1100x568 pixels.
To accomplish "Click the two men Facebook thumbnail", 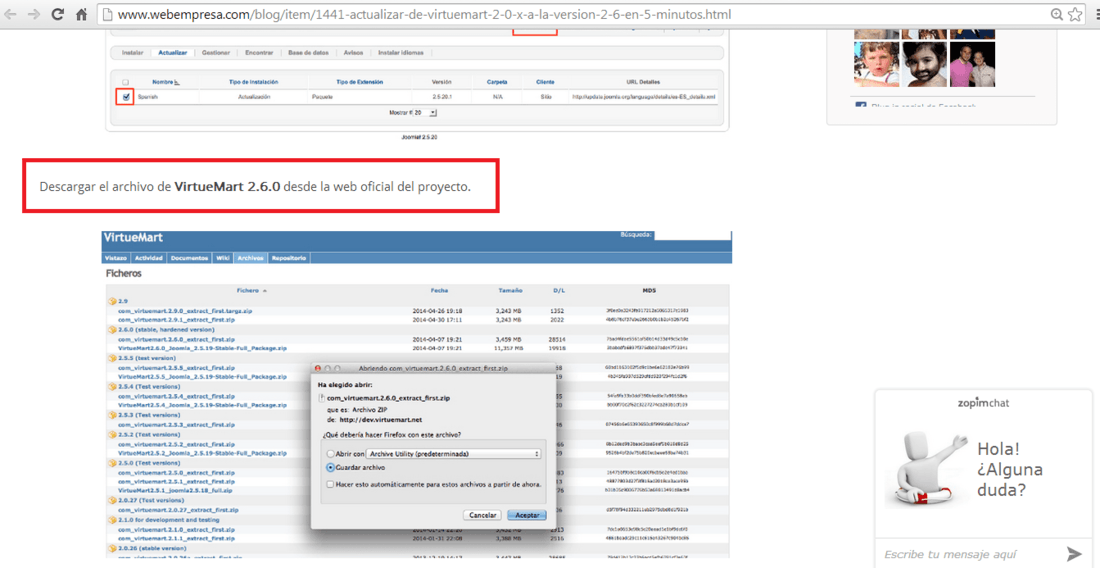I will point(972,64).
